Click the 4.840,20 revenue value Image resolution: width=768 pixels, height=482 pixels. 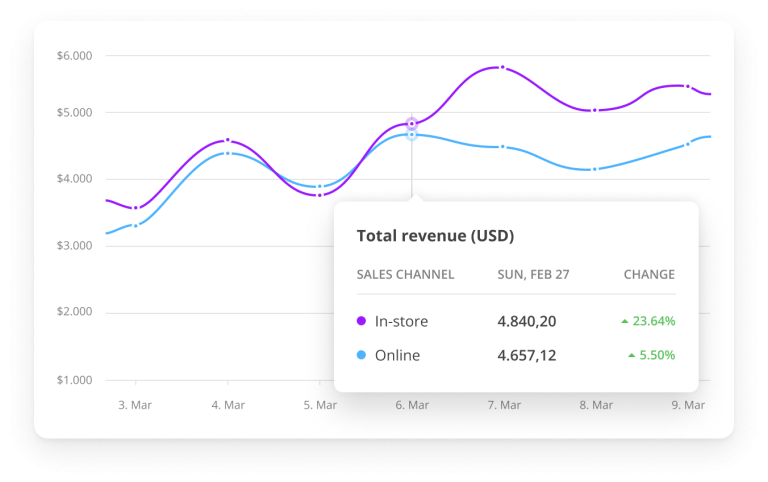click(527, 321)
